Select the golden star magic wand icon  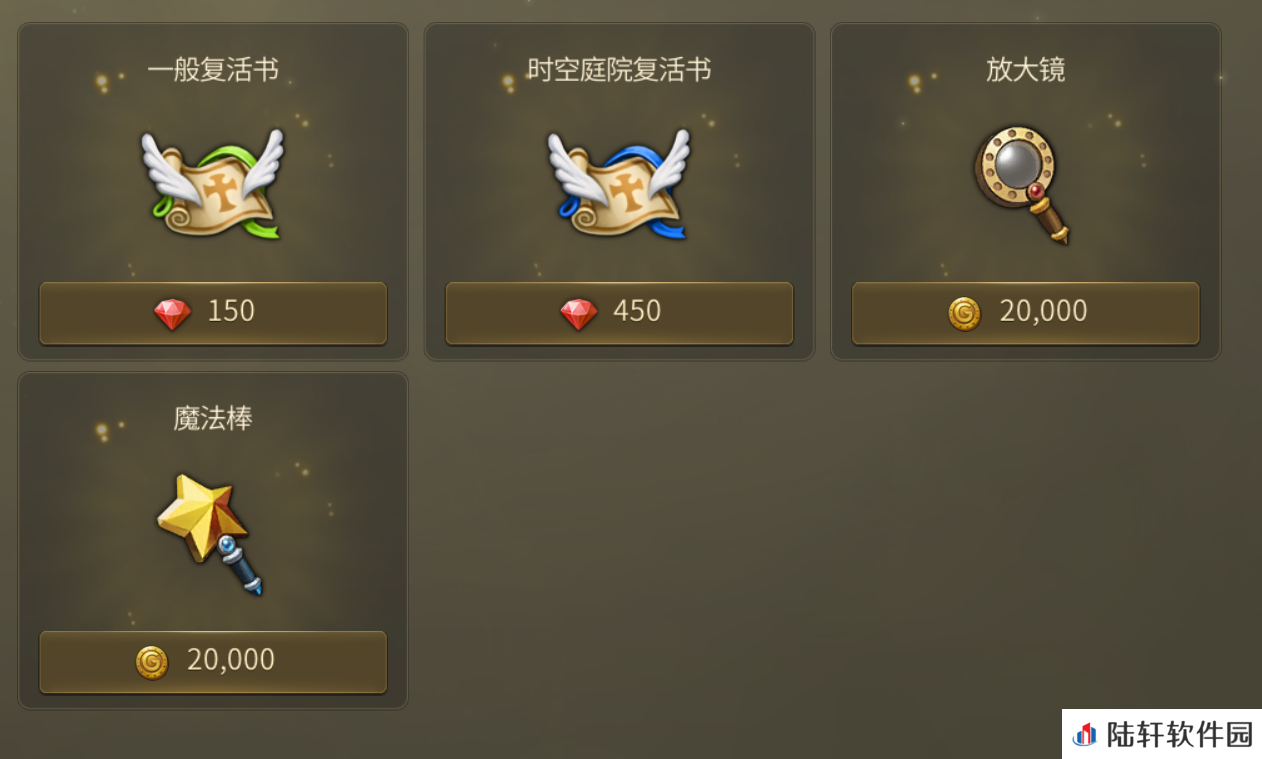point(210,534)
